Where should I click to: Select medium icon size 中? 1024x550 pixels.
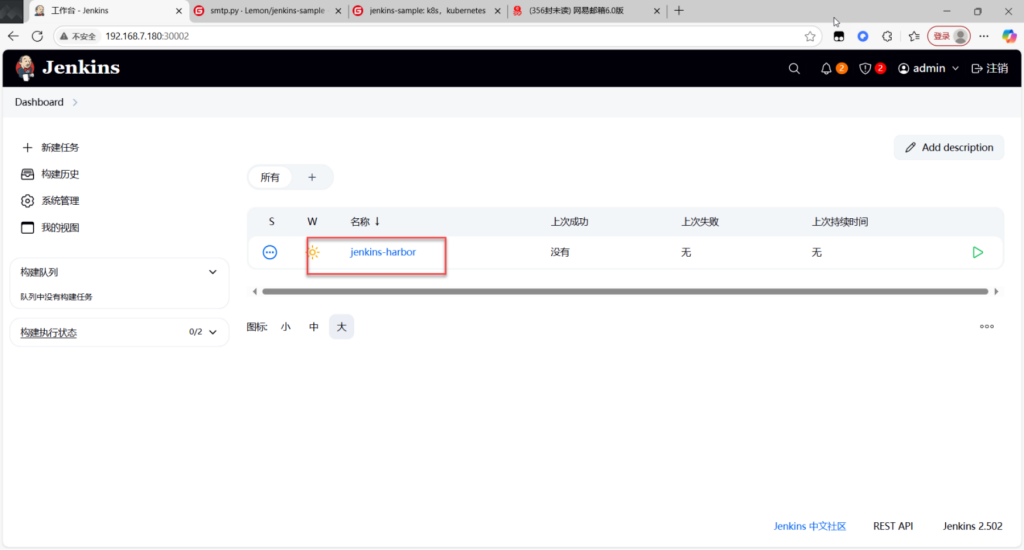[314, 327]
